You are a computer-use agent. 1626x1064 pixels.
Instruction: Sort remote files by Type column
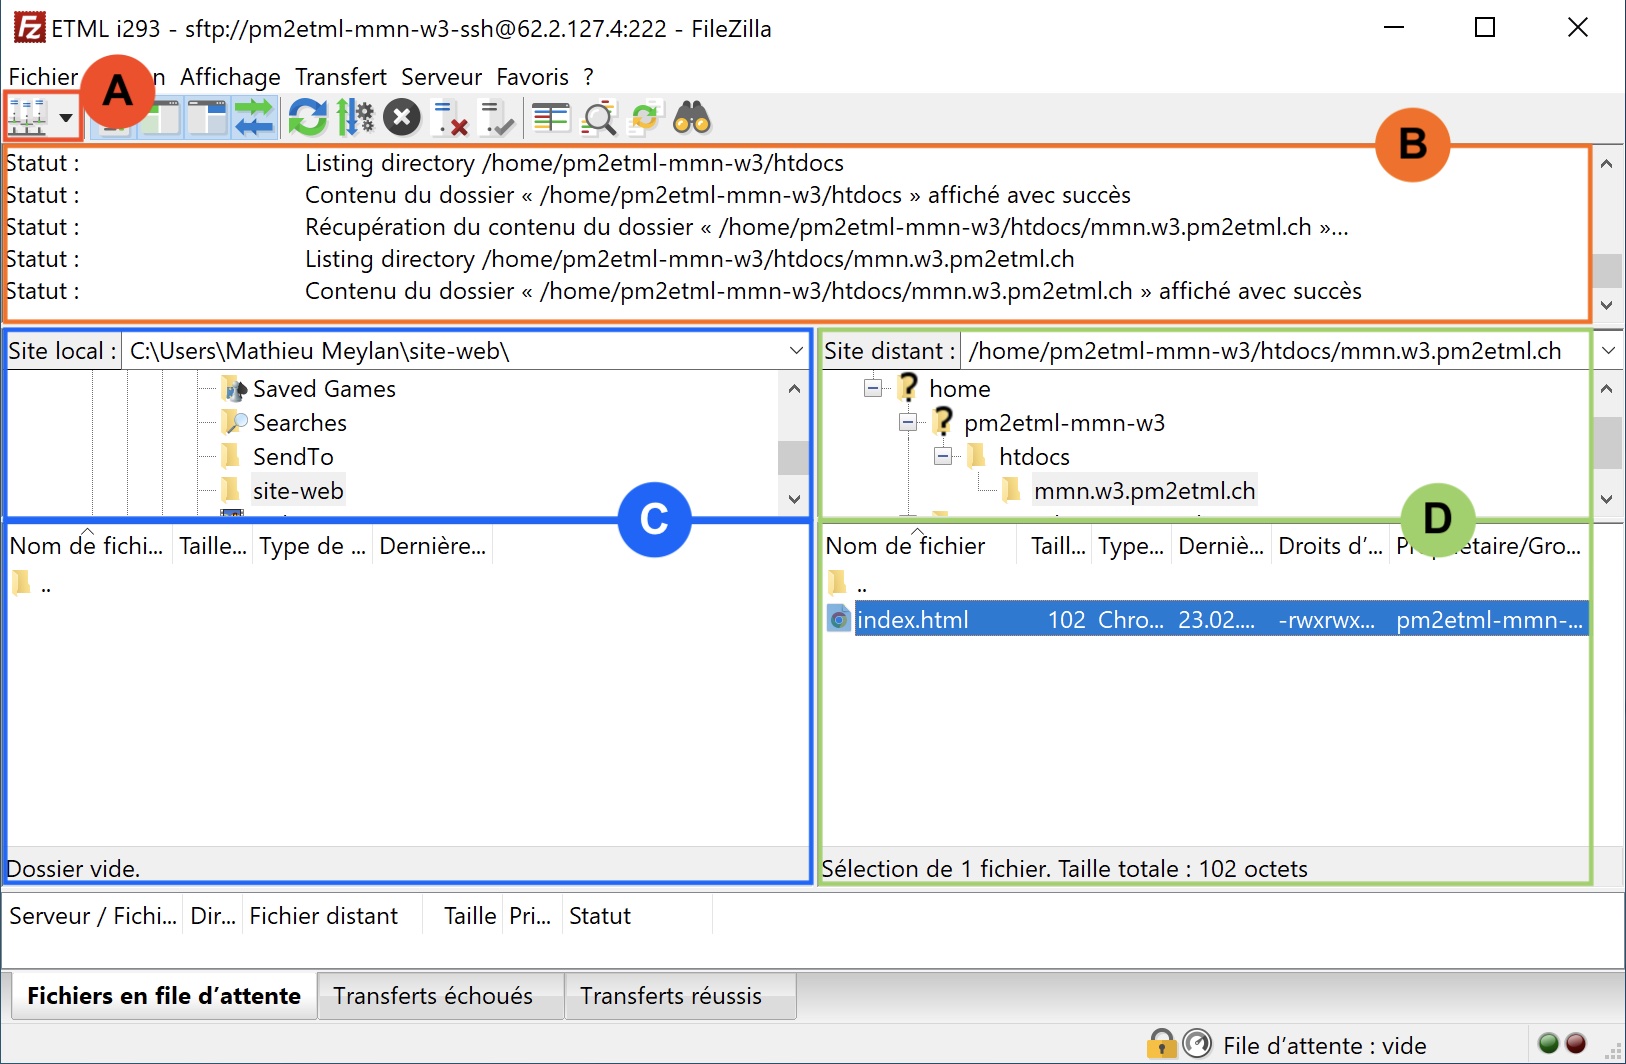pos(1131,546)
